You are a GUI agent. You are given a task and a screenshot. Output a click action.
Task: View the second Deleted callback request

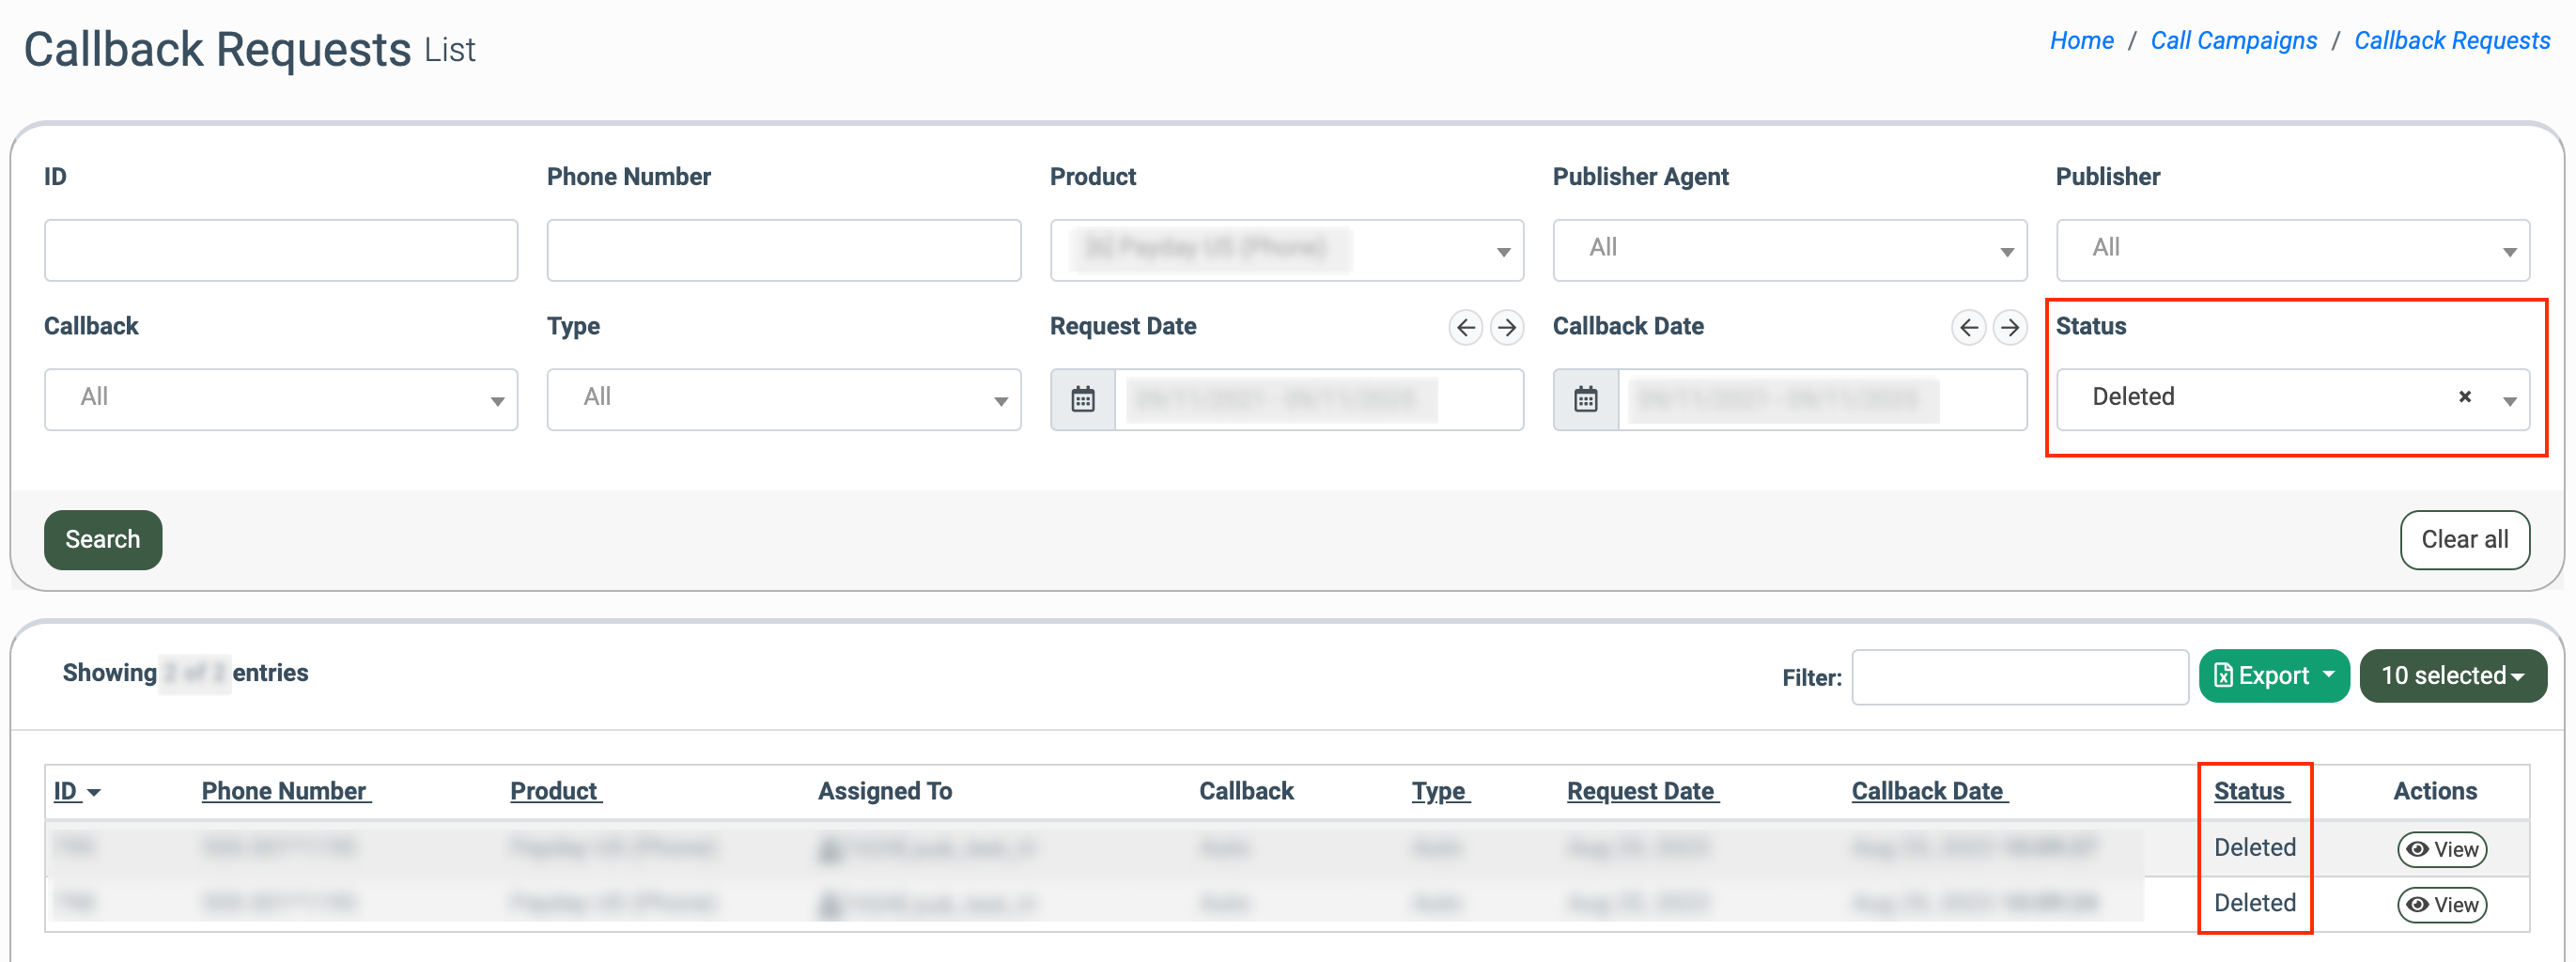pos(2441,905)
